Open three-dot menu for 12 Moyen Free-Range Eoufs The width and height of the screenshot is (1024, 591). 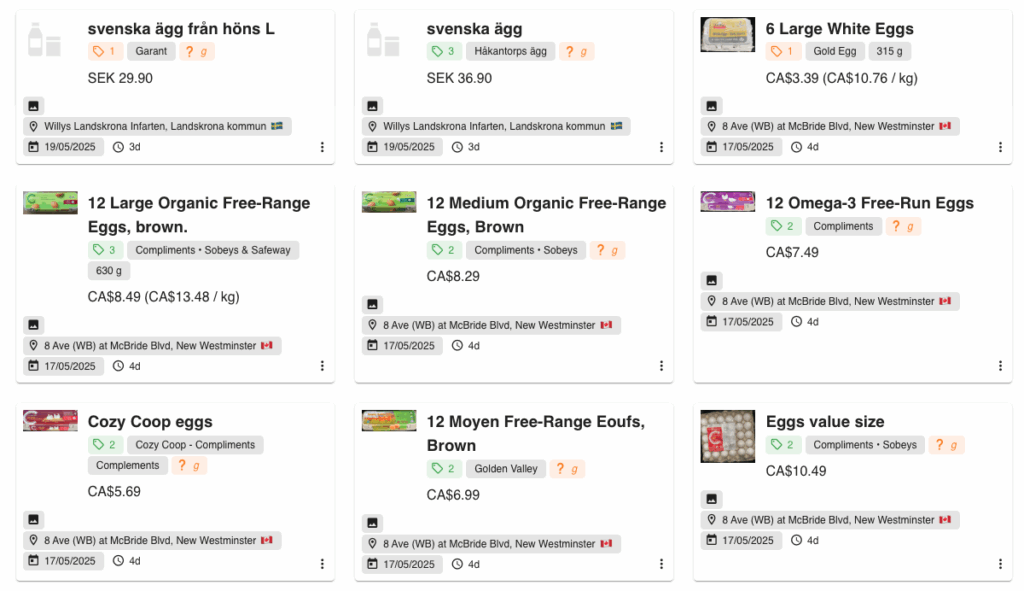click(661, 564)
